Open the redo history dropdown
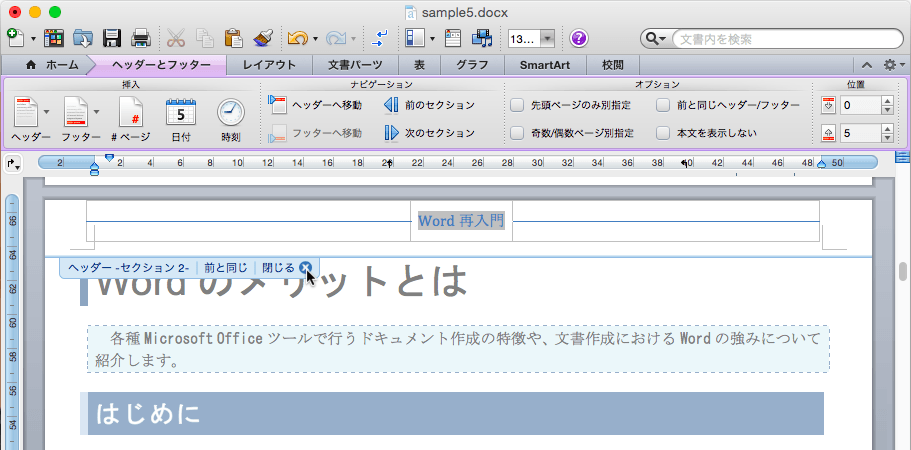Viewport: 911px width, 450px height. tap(353, 39)
